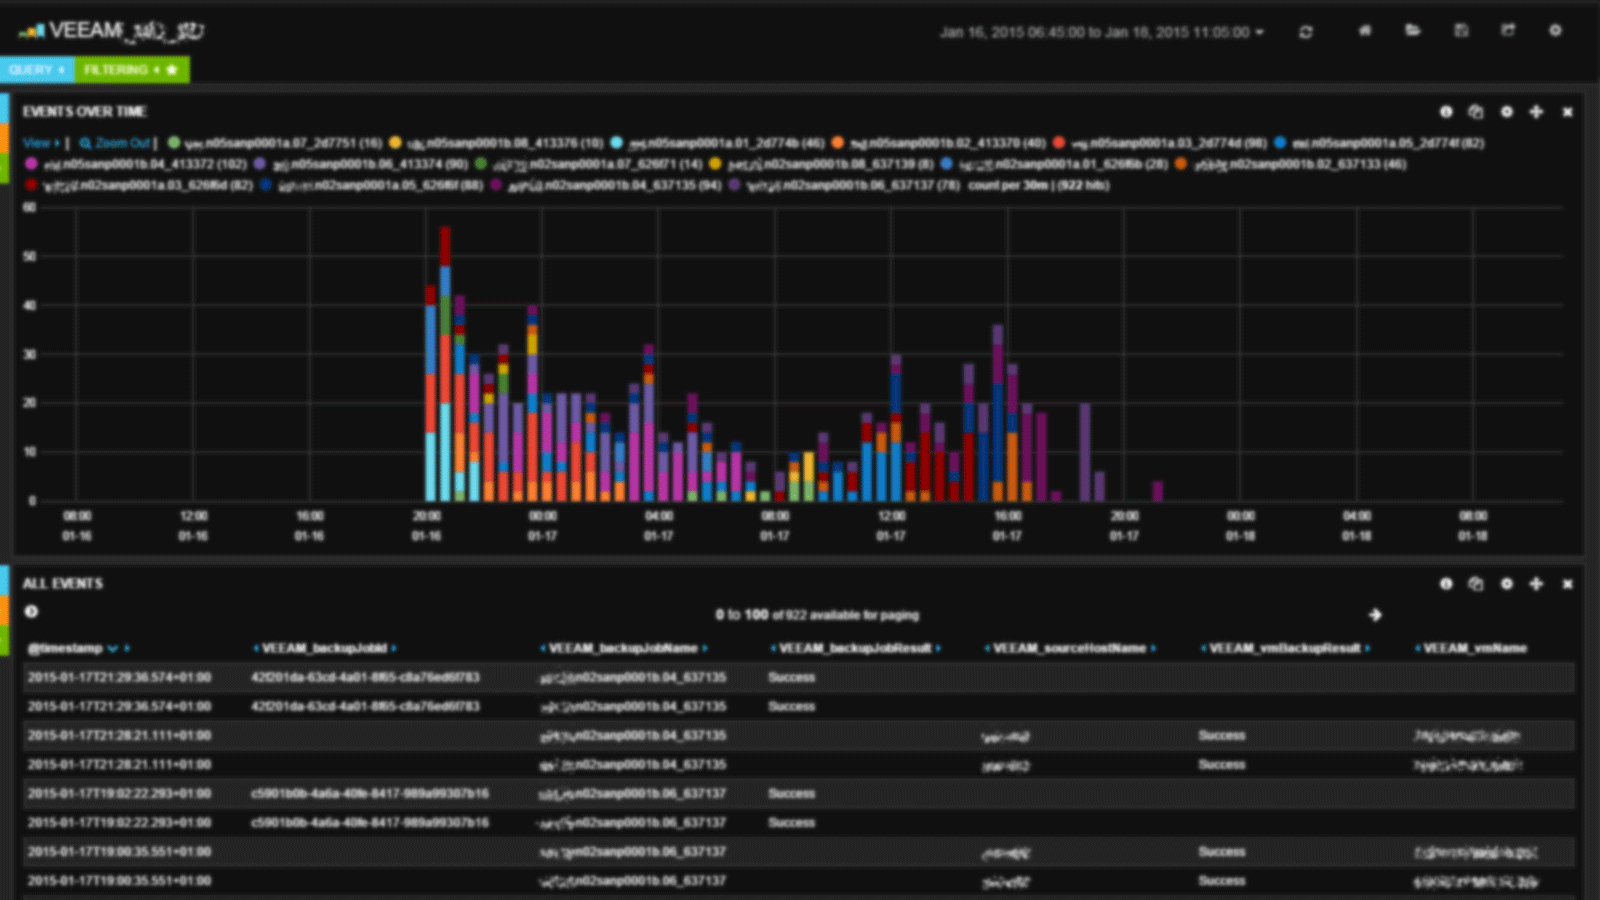Open All Events panel settings gear
Image resolution: width=1600 pixels, height=900 pixels.
[1506, 584]
